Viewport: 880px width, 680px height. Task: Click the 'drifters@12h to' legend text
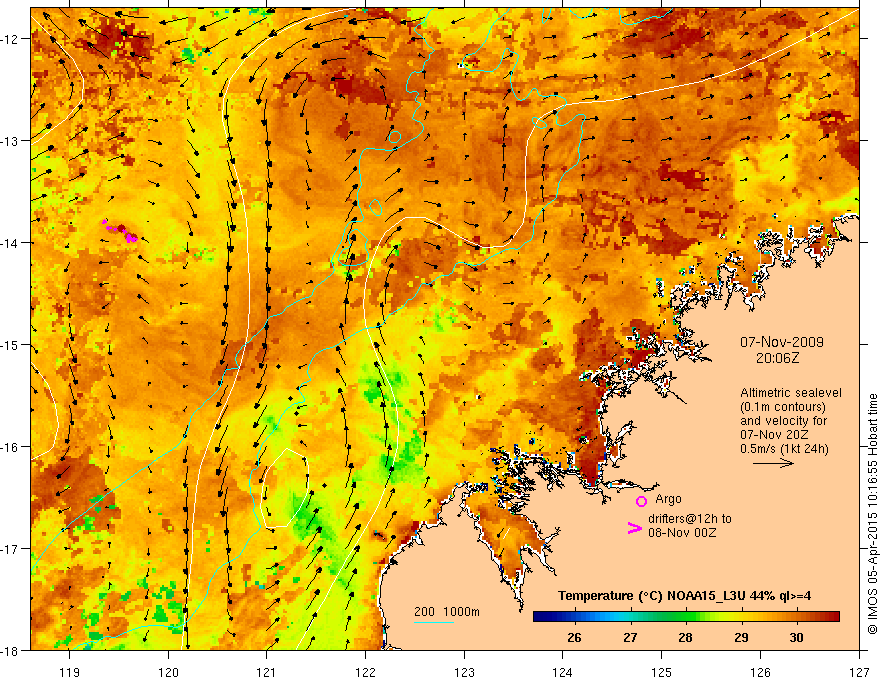pos(690,519)
